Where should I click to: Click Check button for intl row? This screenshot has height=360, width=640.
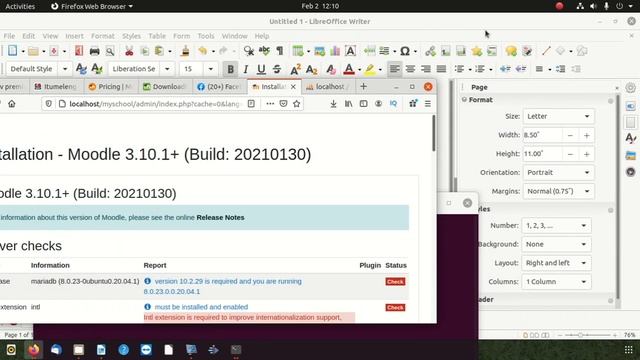click(x=395, y=307)
